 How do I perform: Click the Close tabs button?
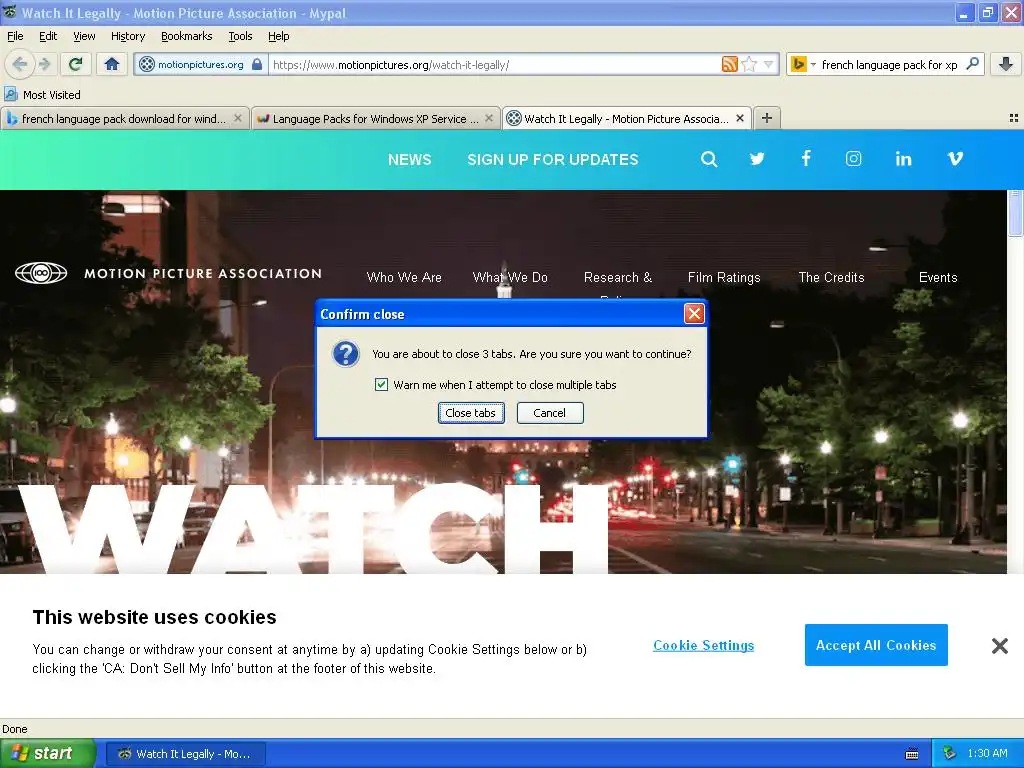(x=471, y=413)
